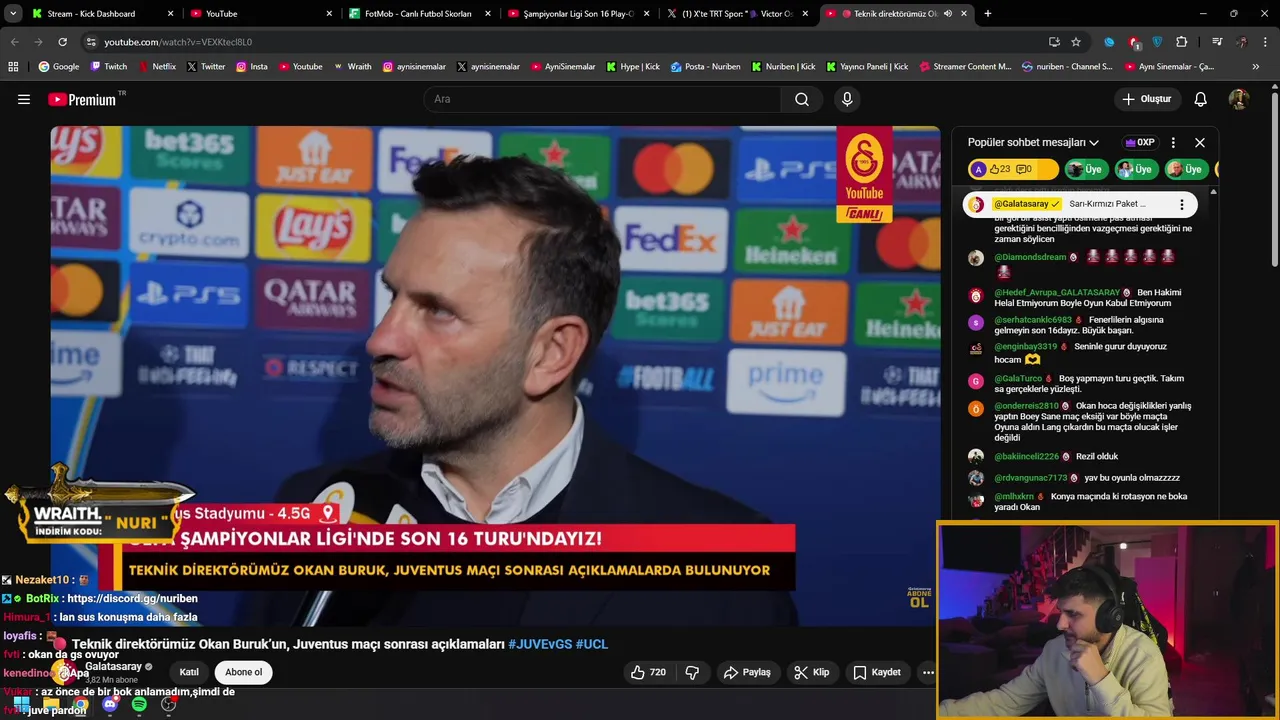Open the Twitch bookmark

pos(109,67)
